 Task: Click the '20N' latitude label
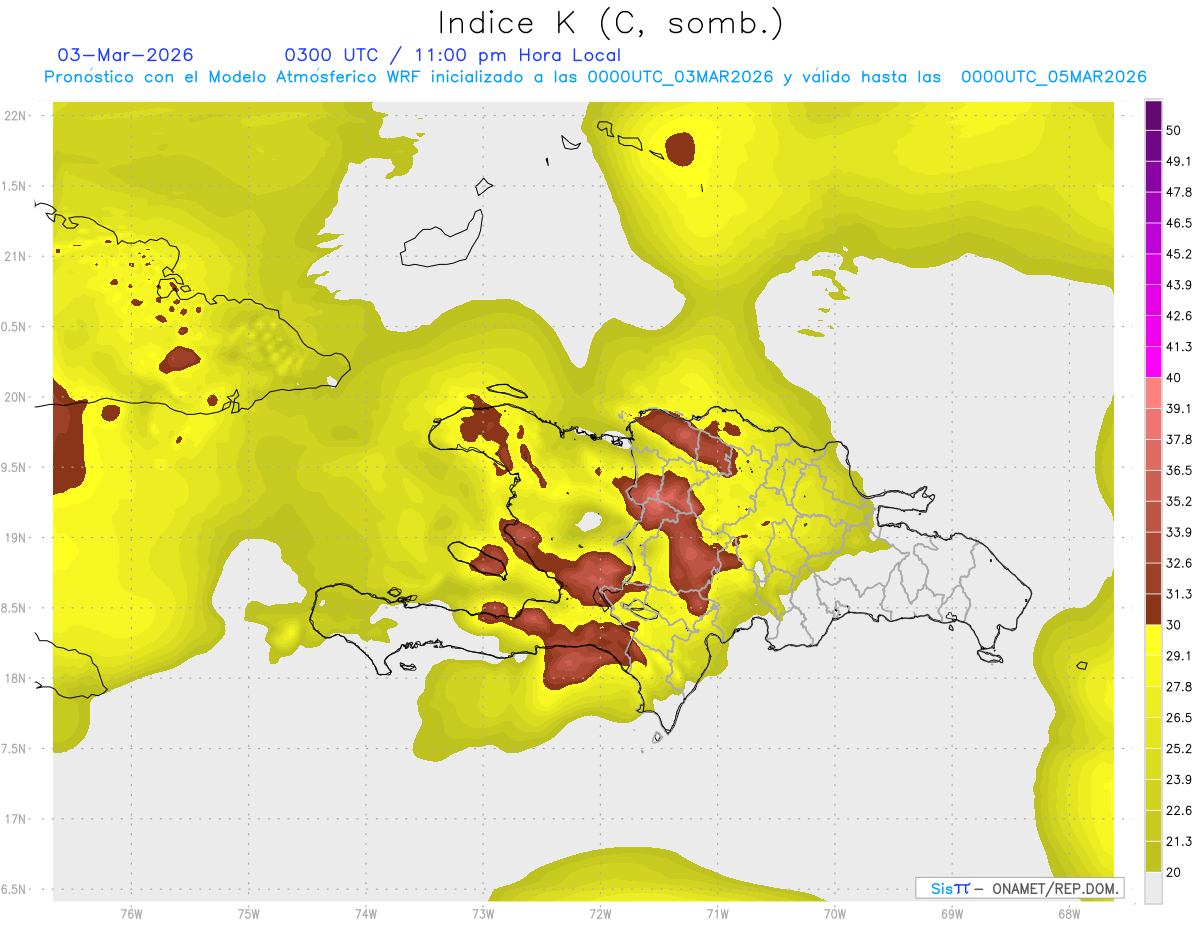(15, 397)
